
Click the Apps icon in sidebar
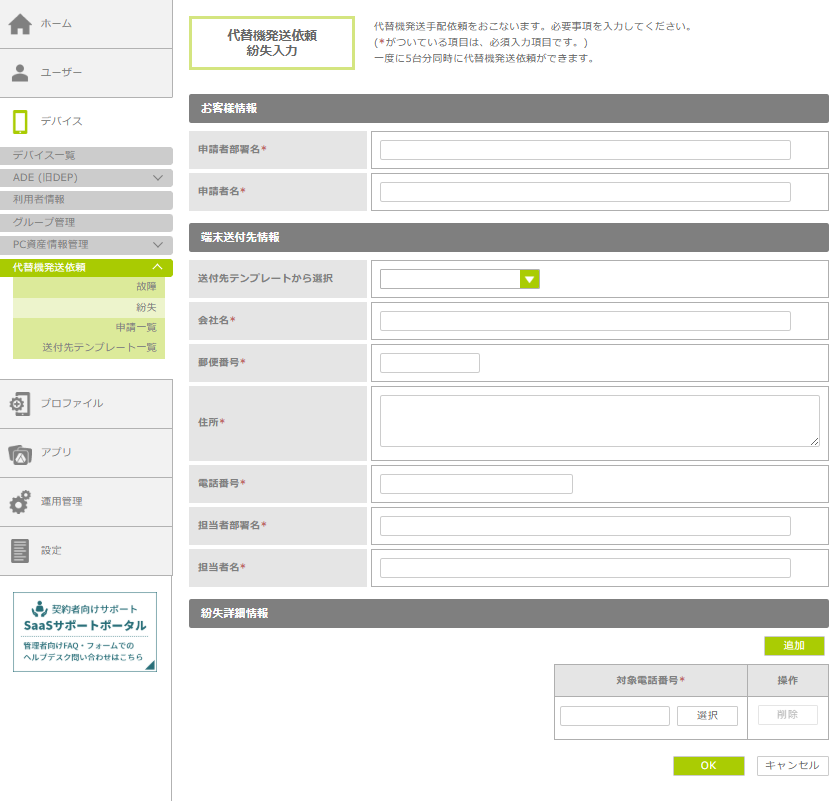20,453
